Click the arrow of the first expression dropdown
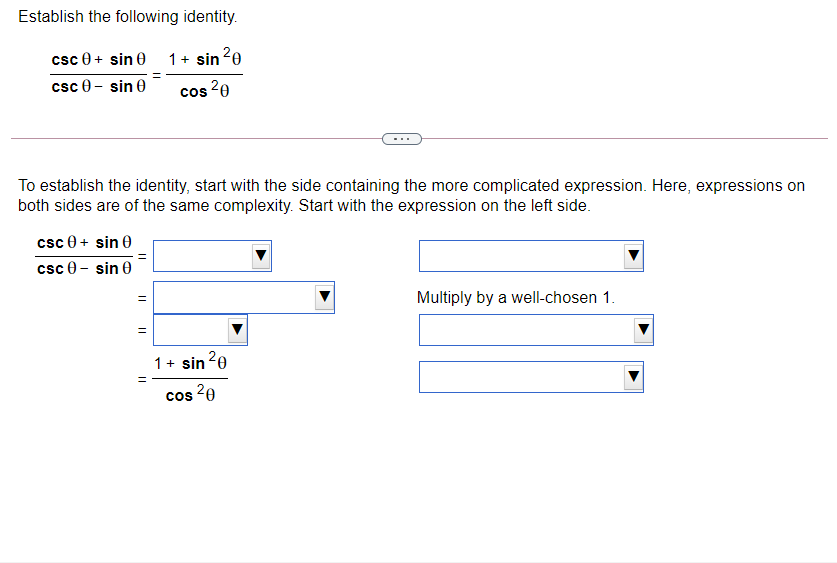This screenshot has height=563, width=837. (x=261, y=255)
